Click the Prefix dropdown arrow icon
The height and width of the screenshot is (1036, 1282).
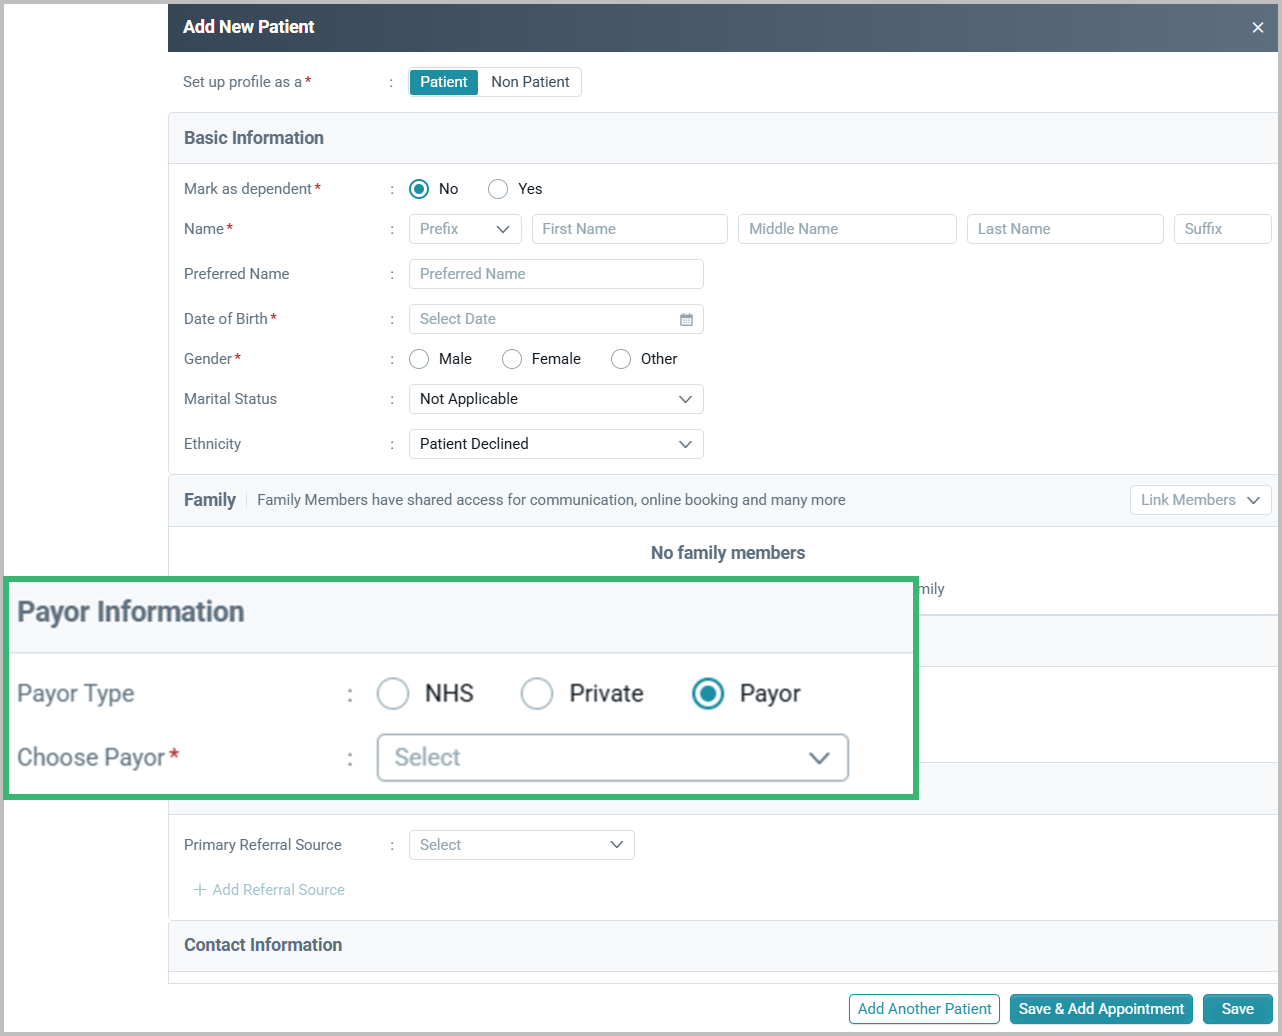point(505,229)
